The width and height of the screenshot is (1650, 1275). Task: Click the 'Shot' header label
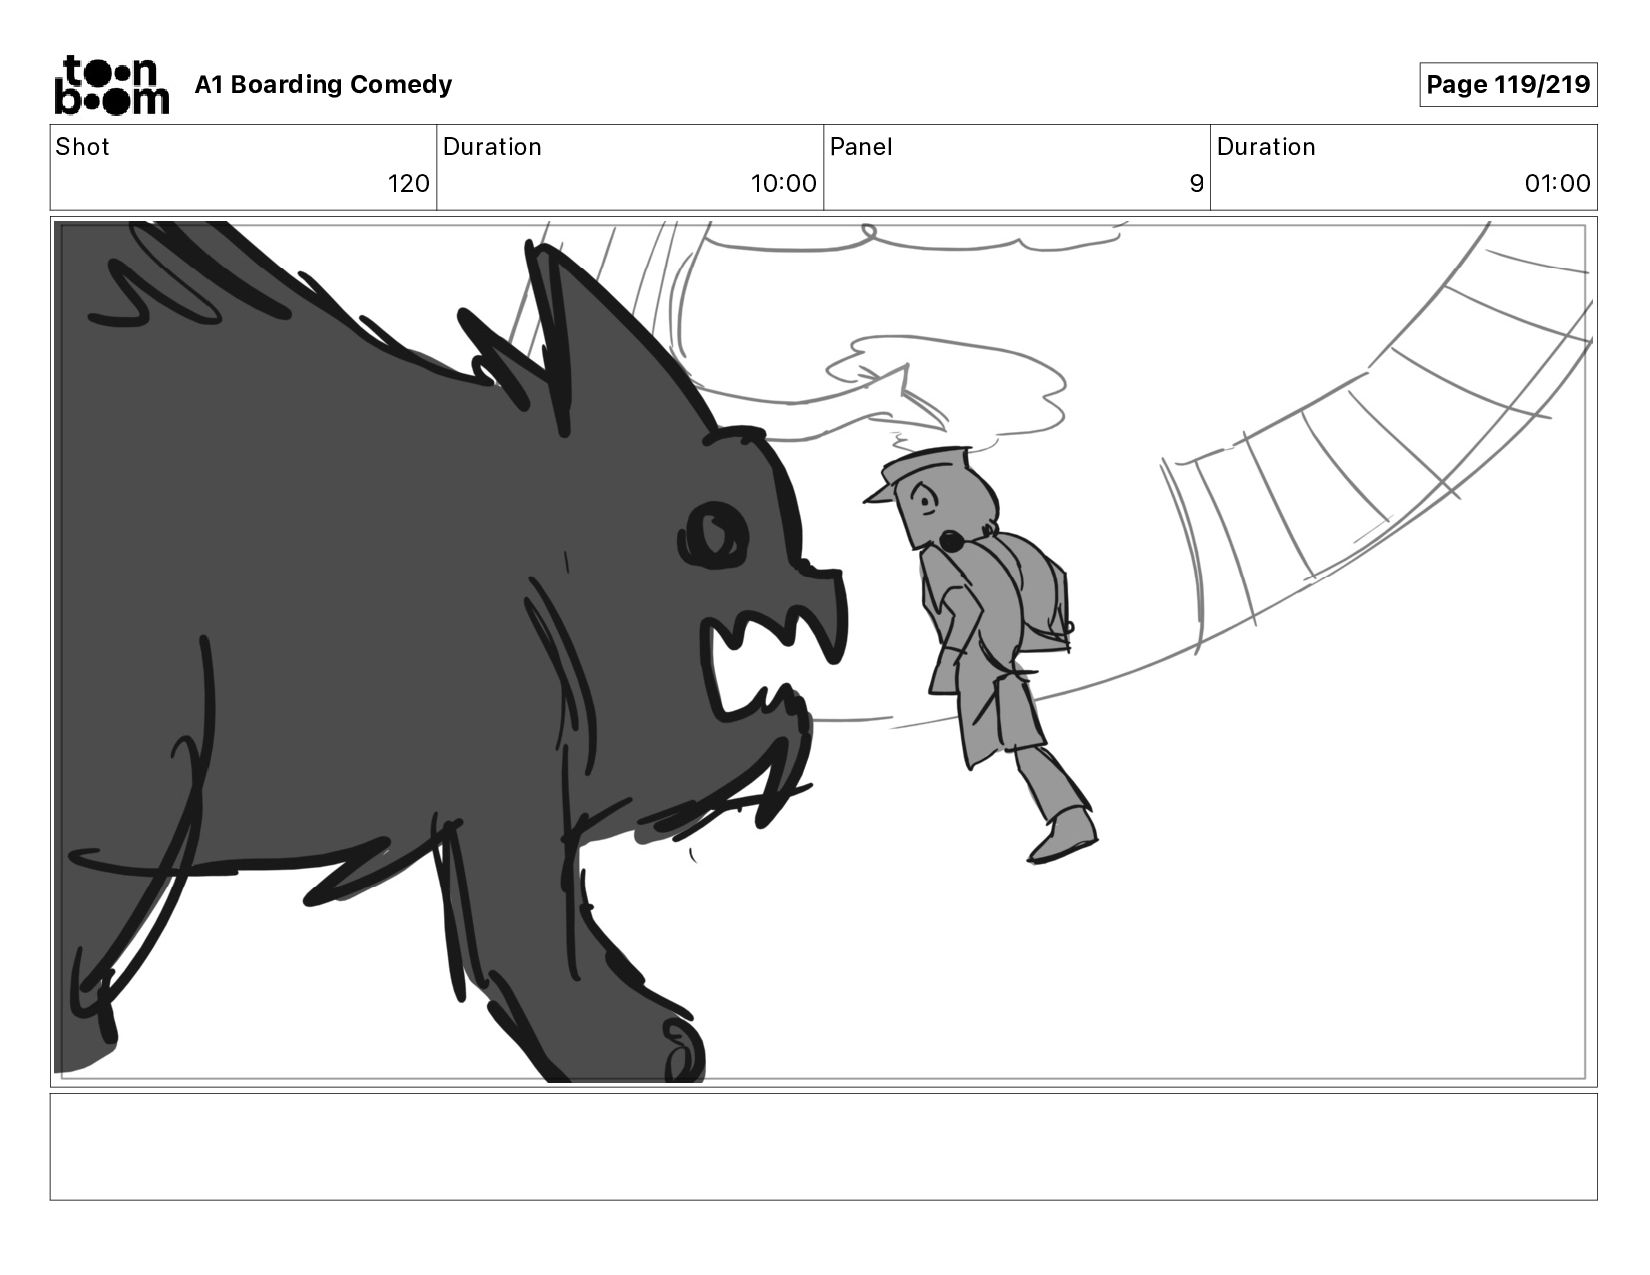[82, 147]
